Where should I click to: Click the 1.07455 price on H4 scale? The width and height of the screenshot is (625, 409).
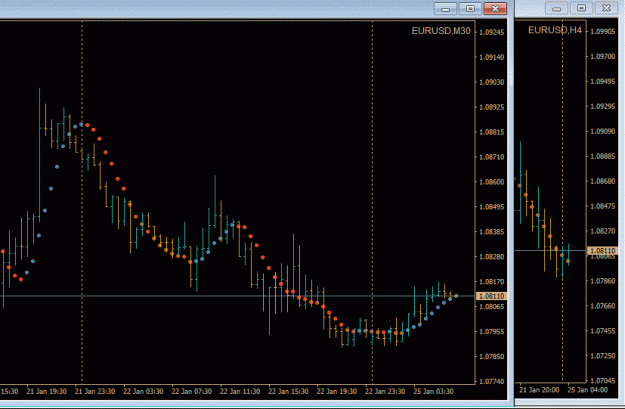[x=603, y=331]
